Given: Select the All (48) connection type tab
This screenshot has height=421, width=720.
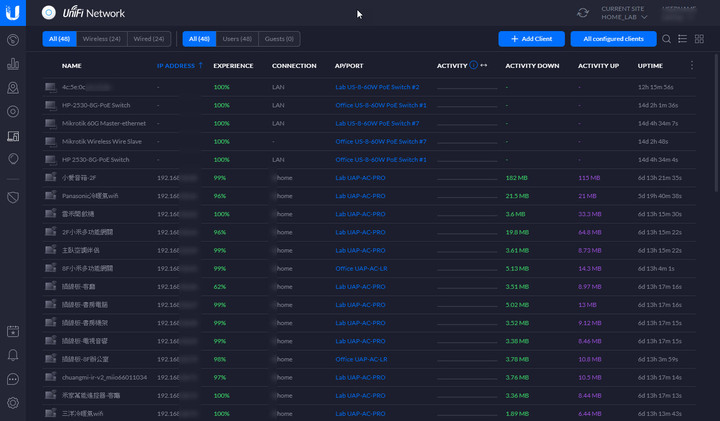Looking at the screenshot, I should point(59,39).
